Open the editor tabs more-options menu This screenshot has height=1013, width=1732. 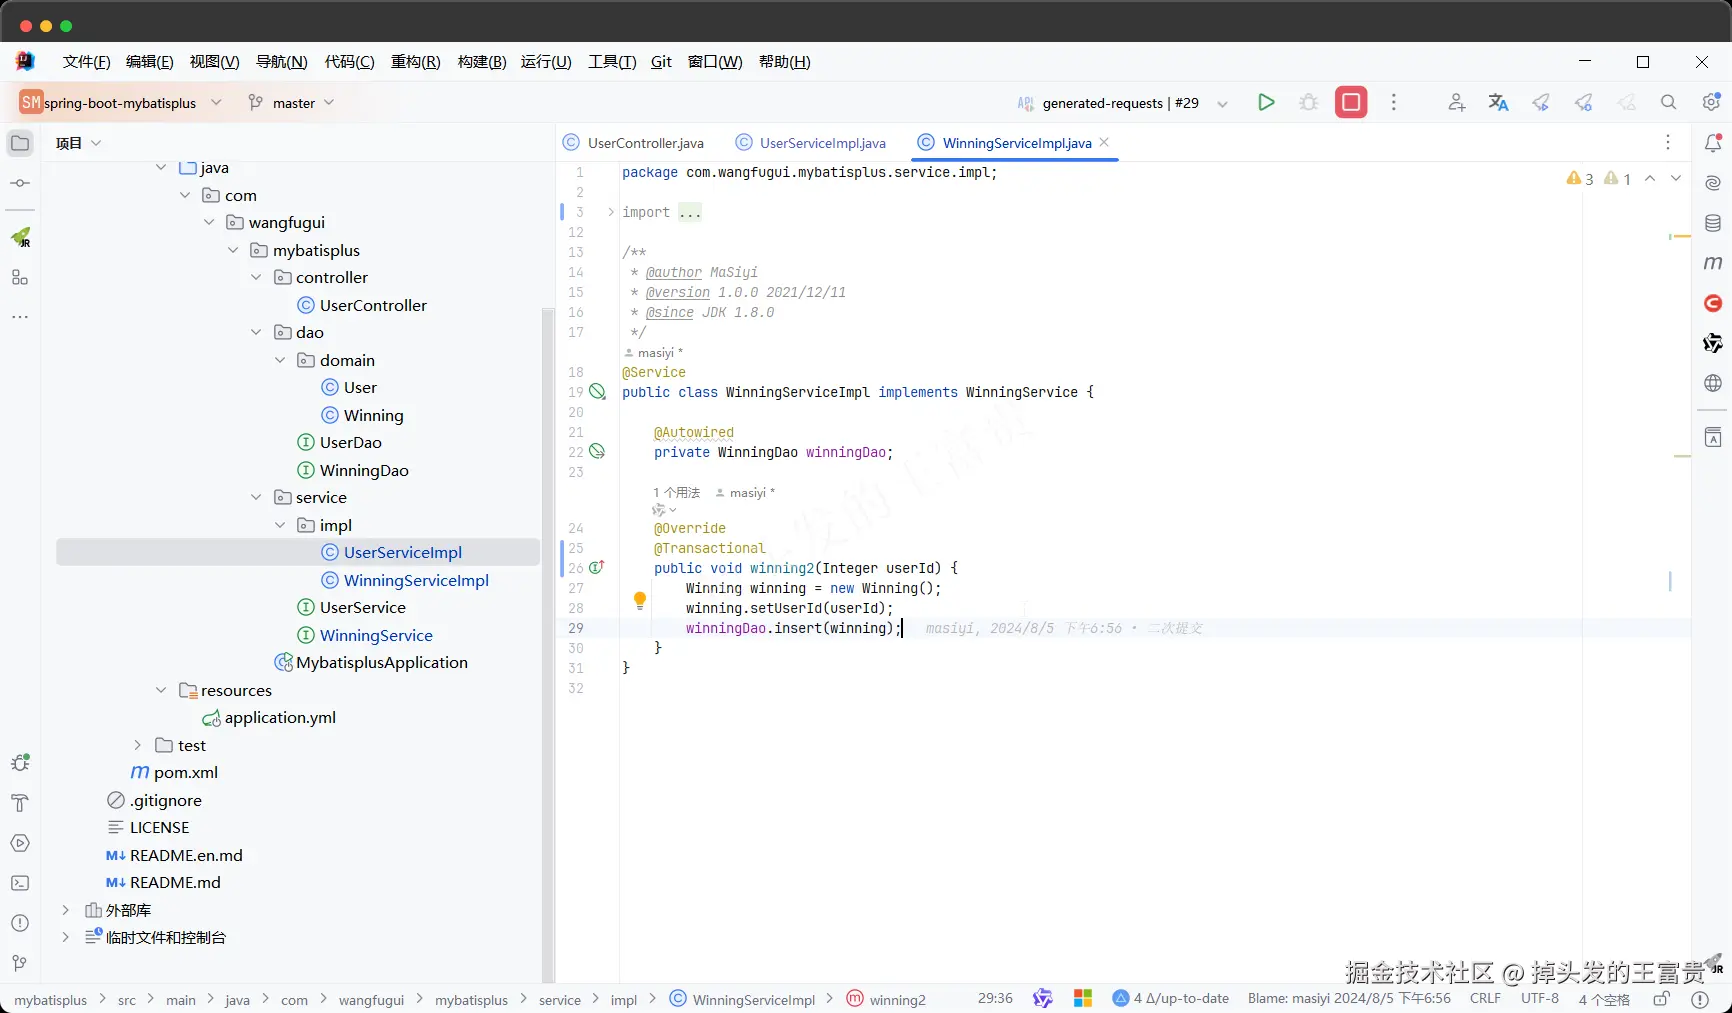1668,142
